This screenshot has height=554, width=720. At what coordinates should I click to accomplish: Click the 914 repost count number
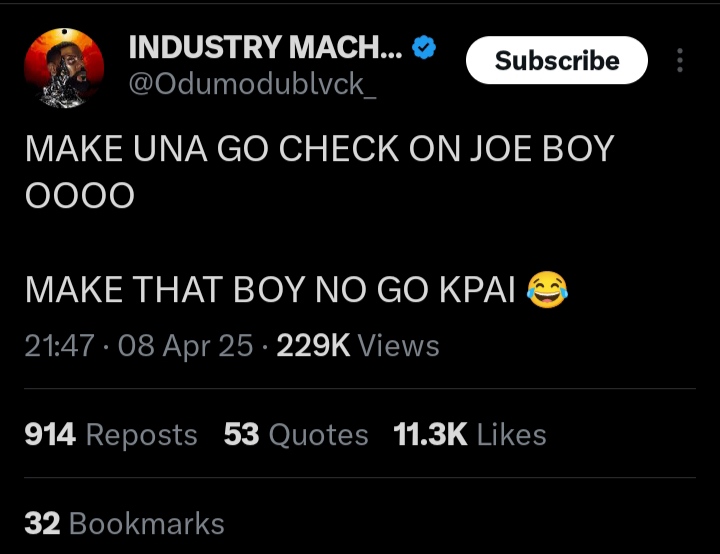pos(50,435)
